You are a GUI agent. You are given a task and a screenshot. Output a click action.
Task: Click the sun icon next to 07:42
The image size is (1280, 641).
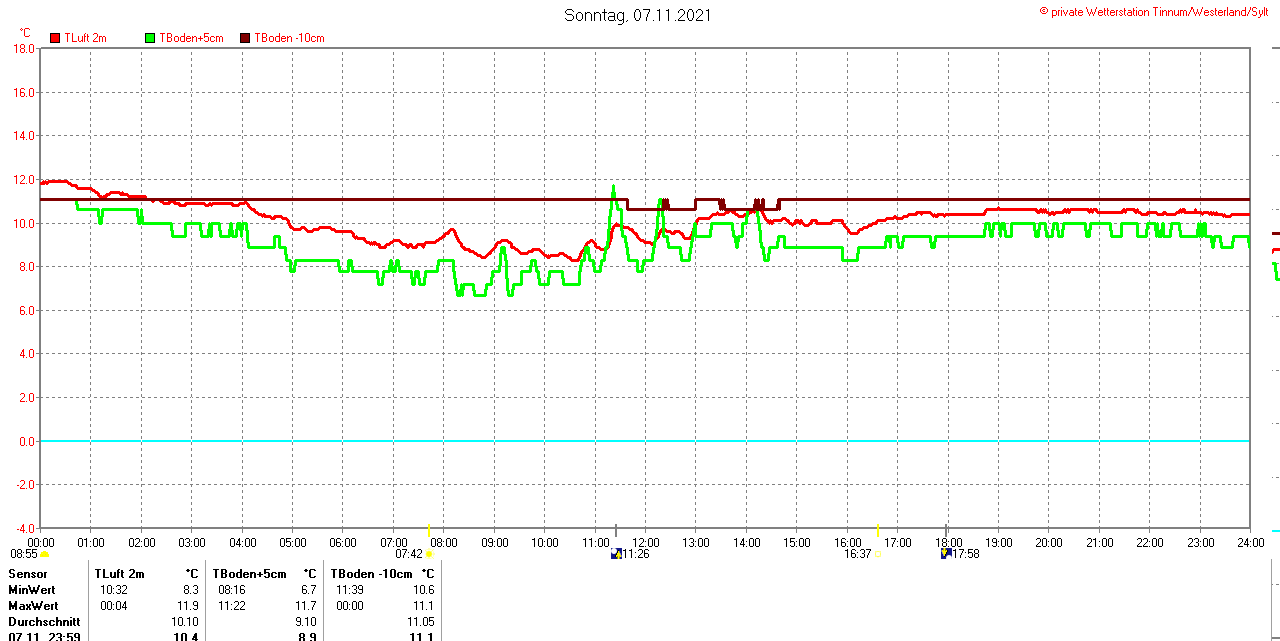429,554
